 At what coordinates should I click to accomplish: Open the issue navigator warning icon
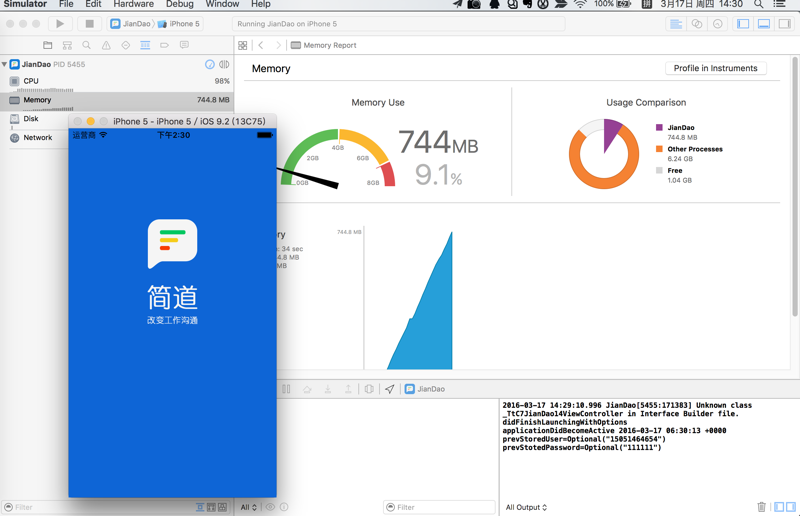pyautogui.click(x=106, y=45)
